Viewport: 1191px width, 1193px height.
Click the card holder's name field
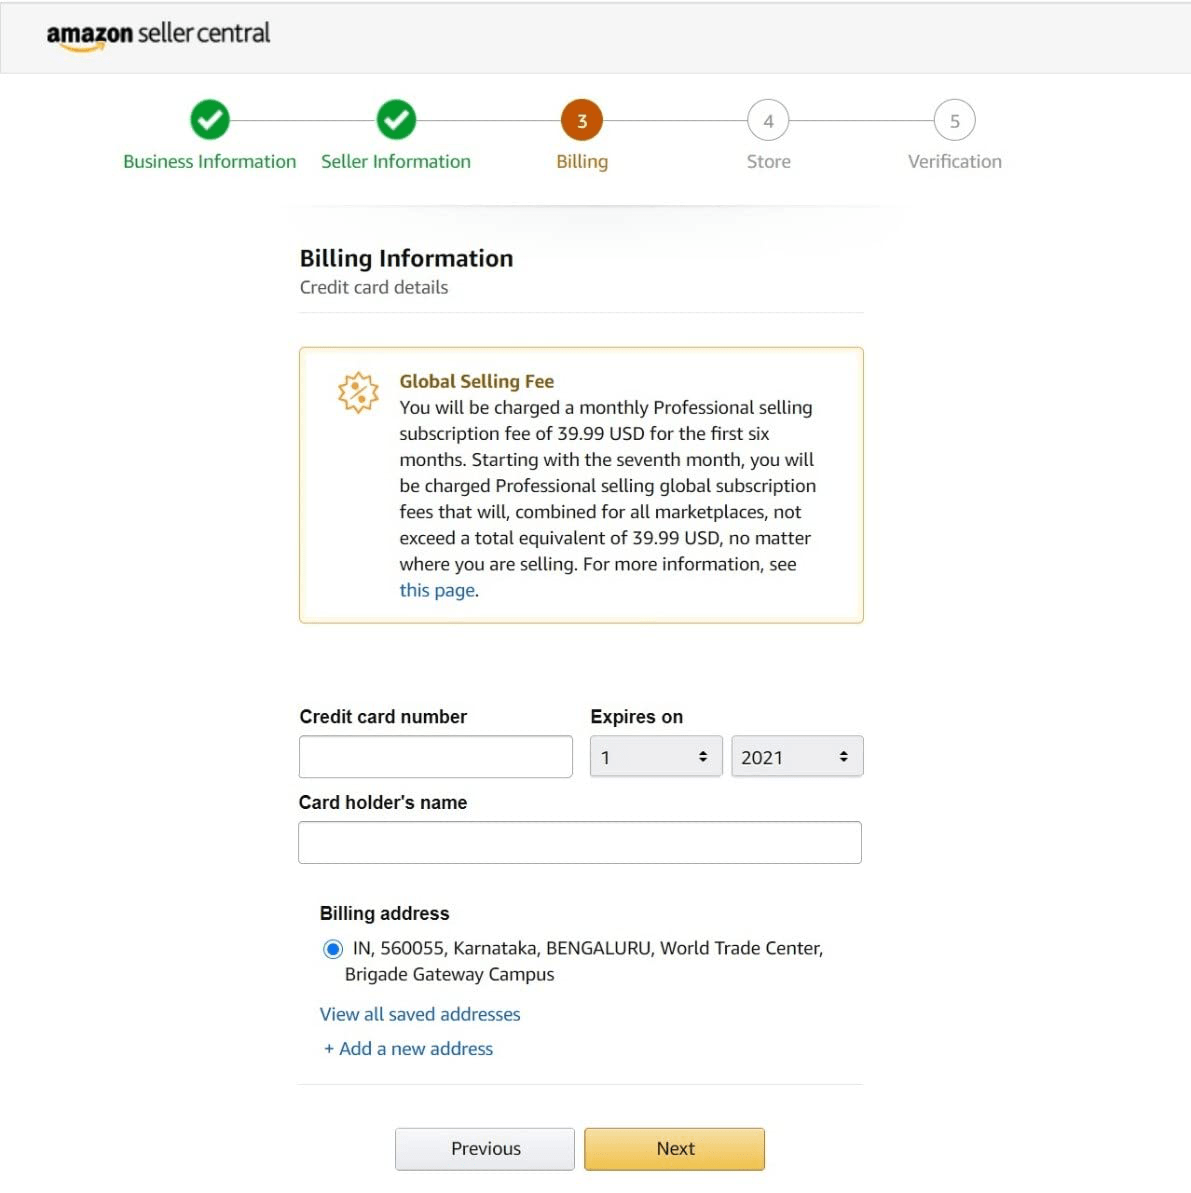(580, 842)
